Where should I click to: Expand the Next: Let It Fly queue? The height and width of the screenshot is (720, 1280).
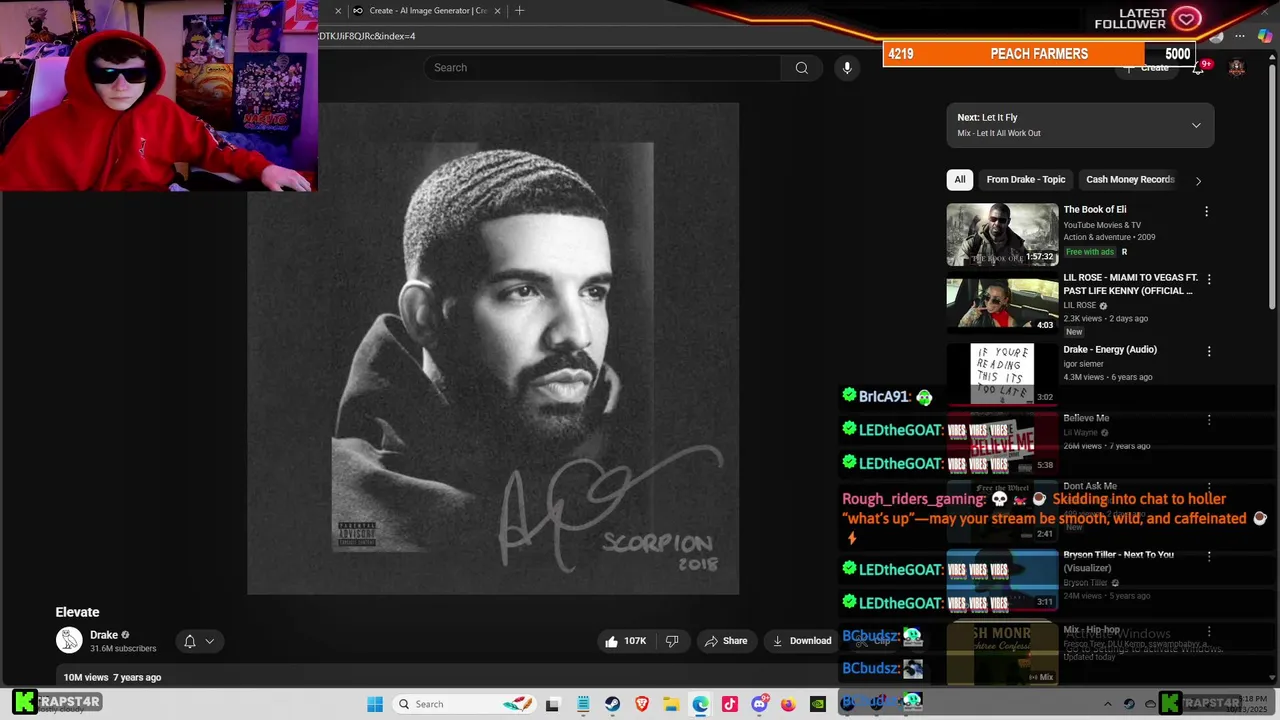tap(1196, 125)
